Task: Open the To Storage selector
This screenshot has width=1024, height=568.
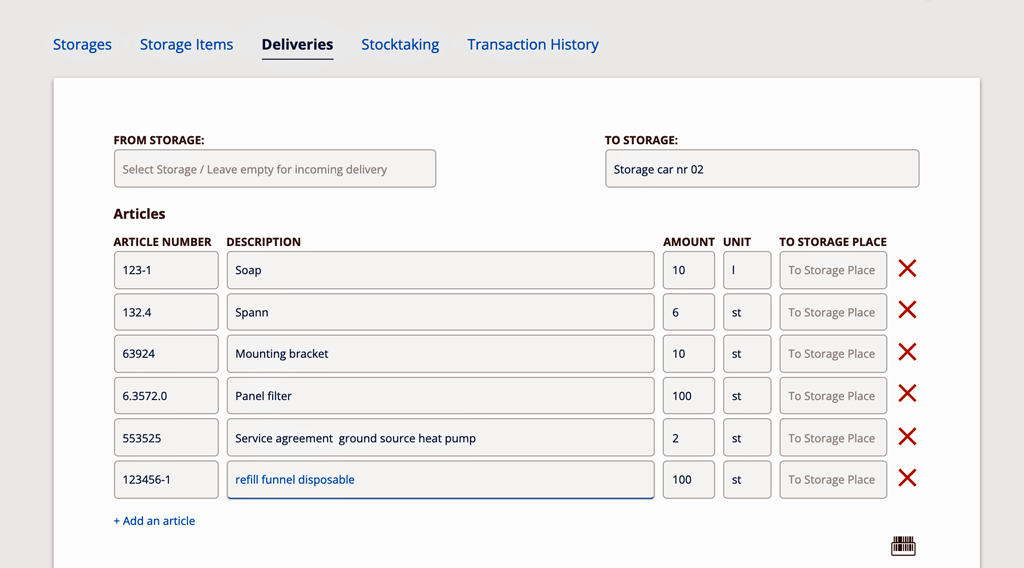Action: coord(762,168)
